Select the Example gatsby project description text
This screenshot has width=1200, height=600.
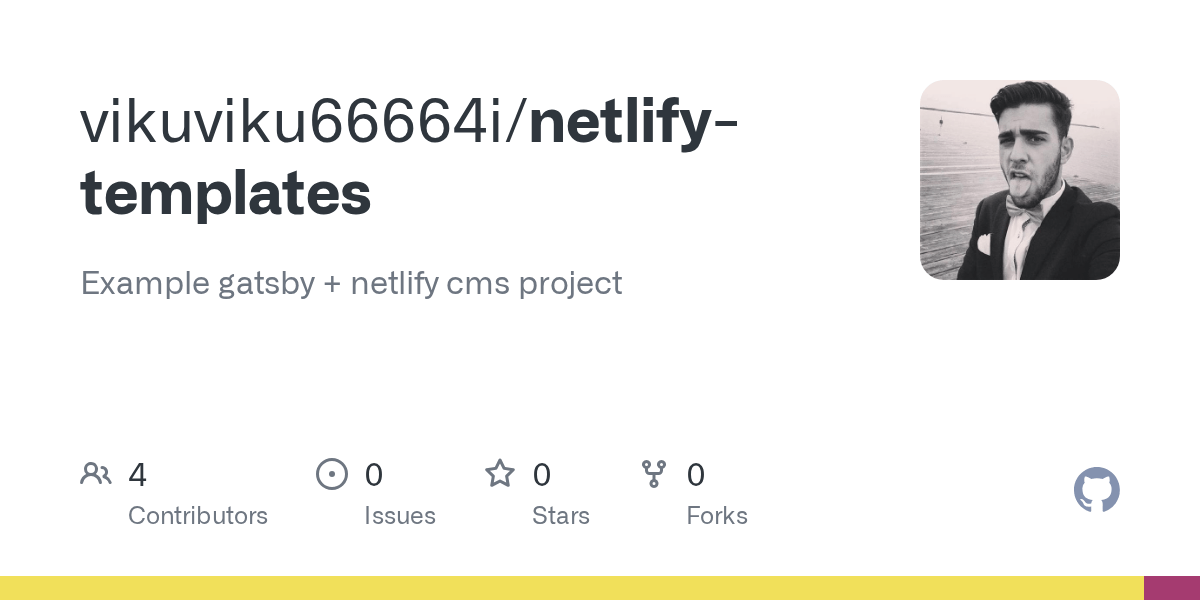[351, 283]
